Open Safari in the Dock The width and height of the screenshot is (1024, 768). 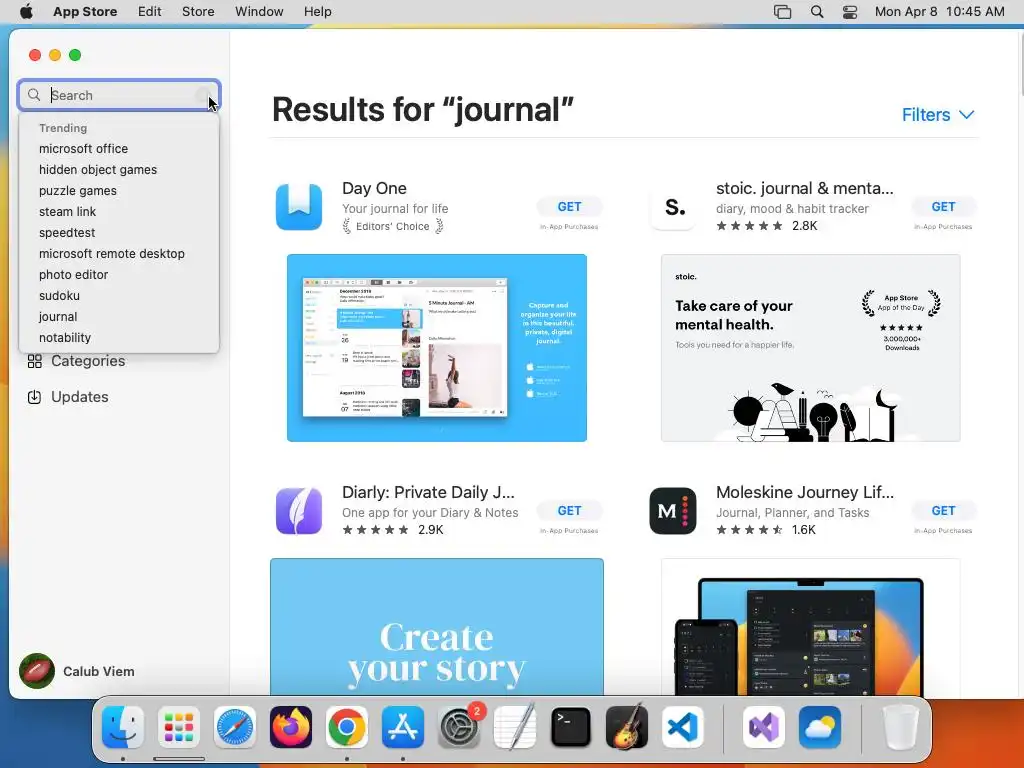234,727
